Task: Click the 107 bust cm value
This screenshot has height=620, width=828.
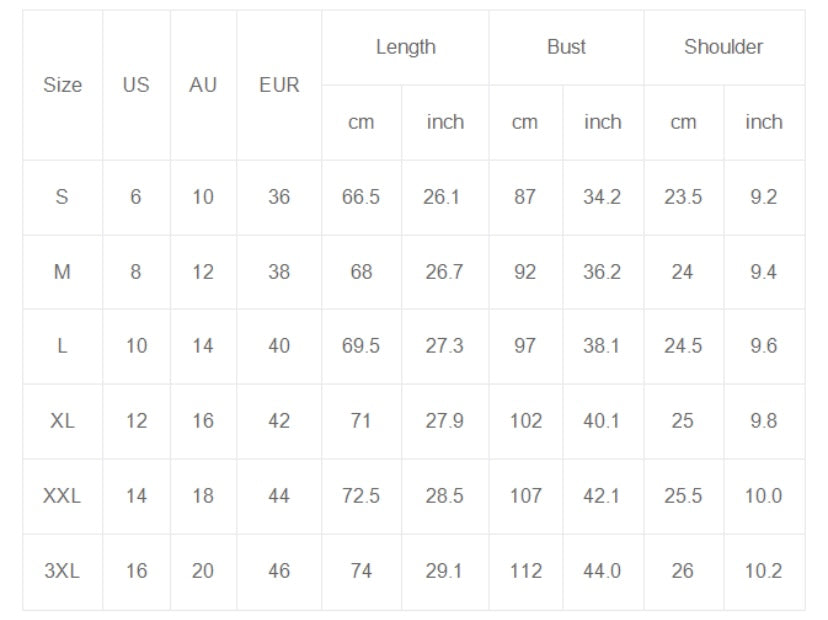Action: (x=525, y=496)
